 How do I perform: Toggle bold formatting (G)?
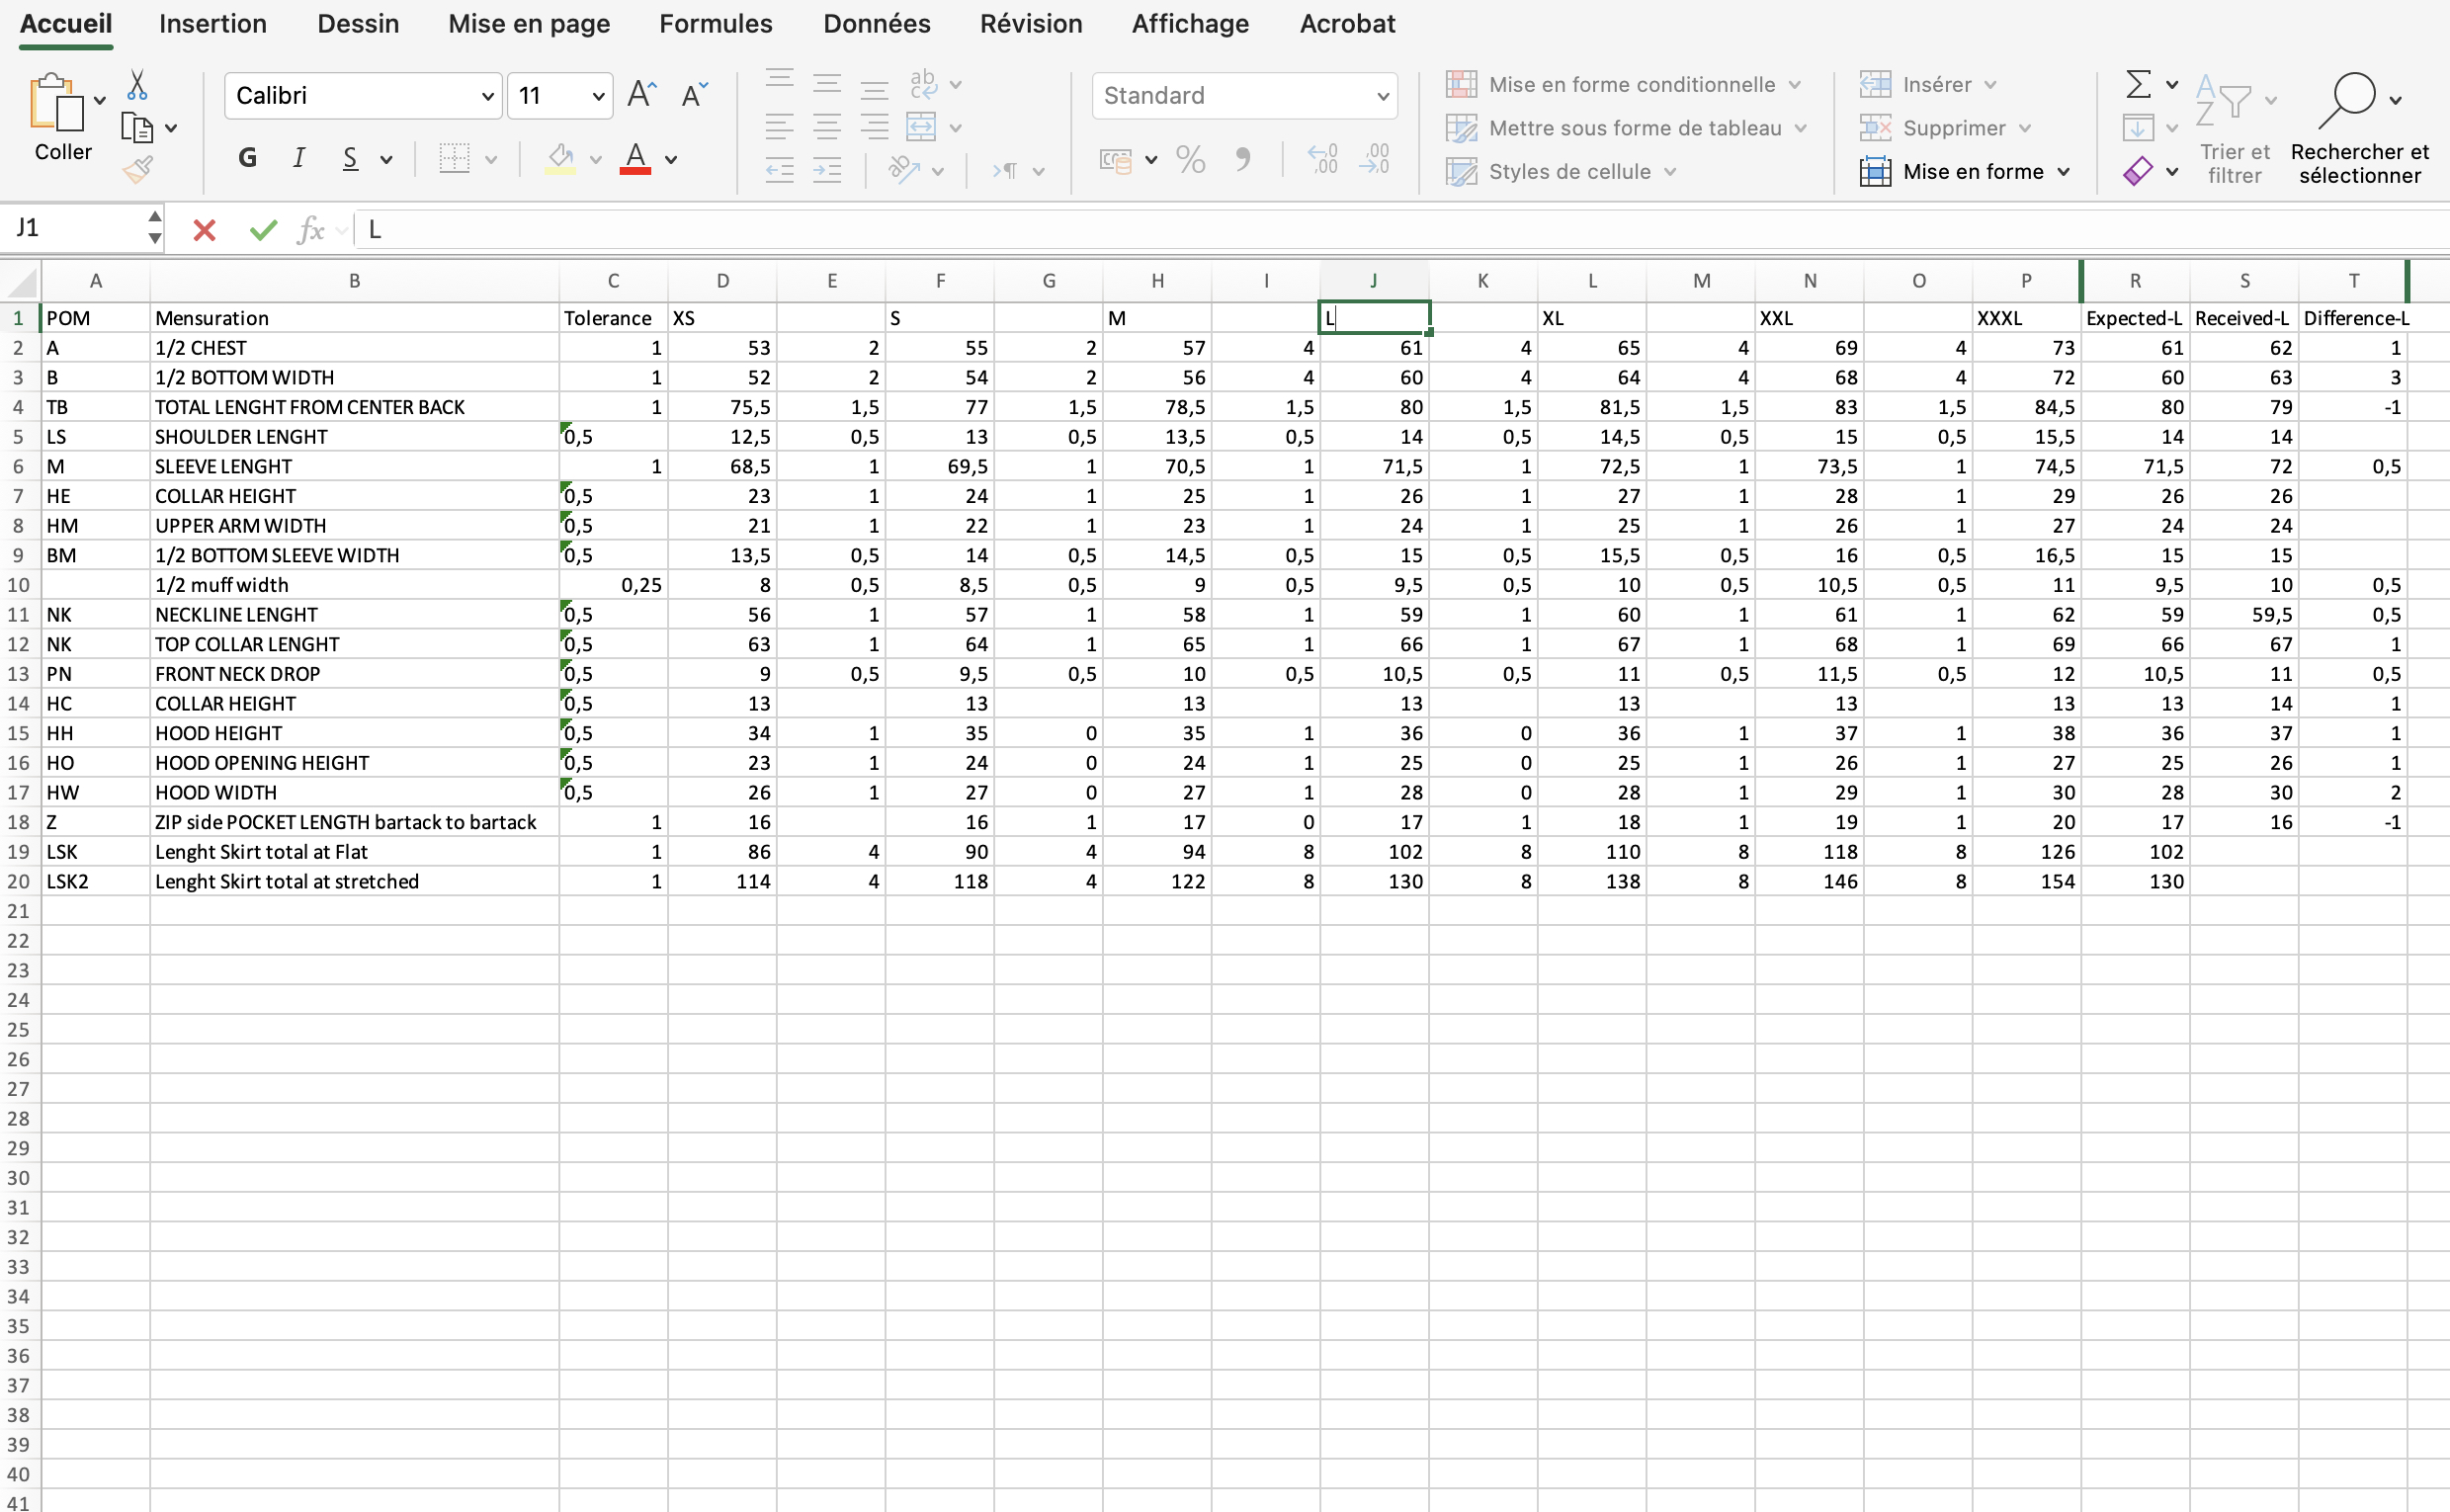tap(247, 158)
